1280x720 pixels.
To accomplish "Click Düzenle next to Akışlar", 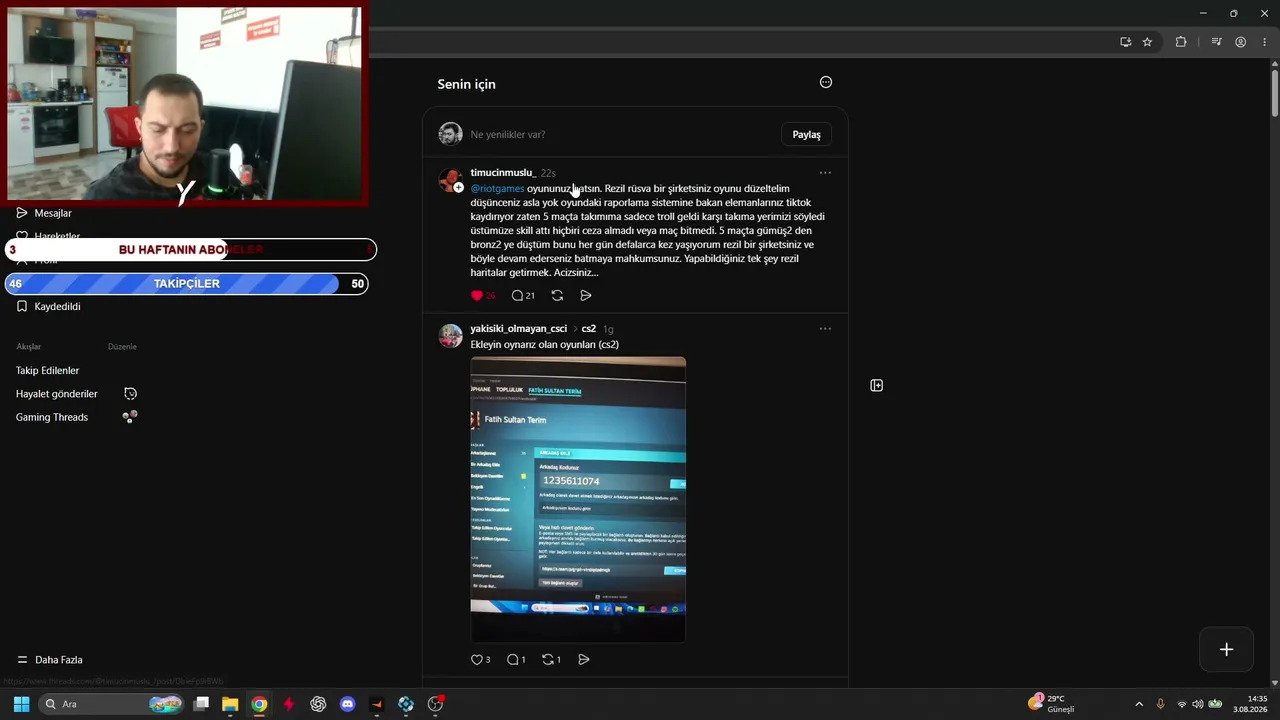I will coord(122,347).
